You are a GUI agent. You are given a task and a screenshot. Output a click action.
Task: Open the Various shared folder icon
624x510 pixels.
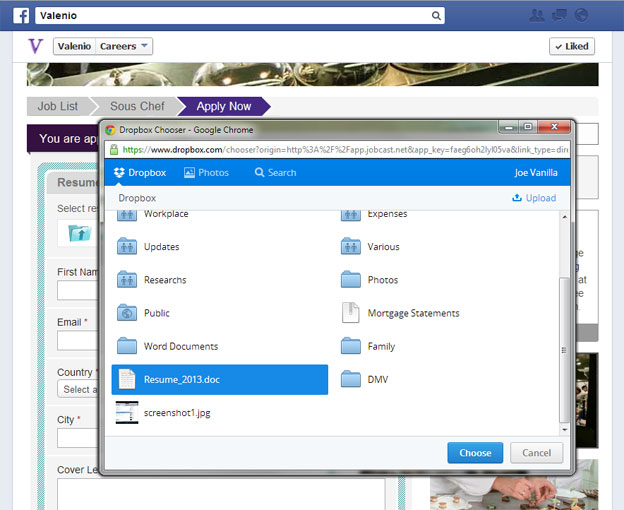point(351,246)
